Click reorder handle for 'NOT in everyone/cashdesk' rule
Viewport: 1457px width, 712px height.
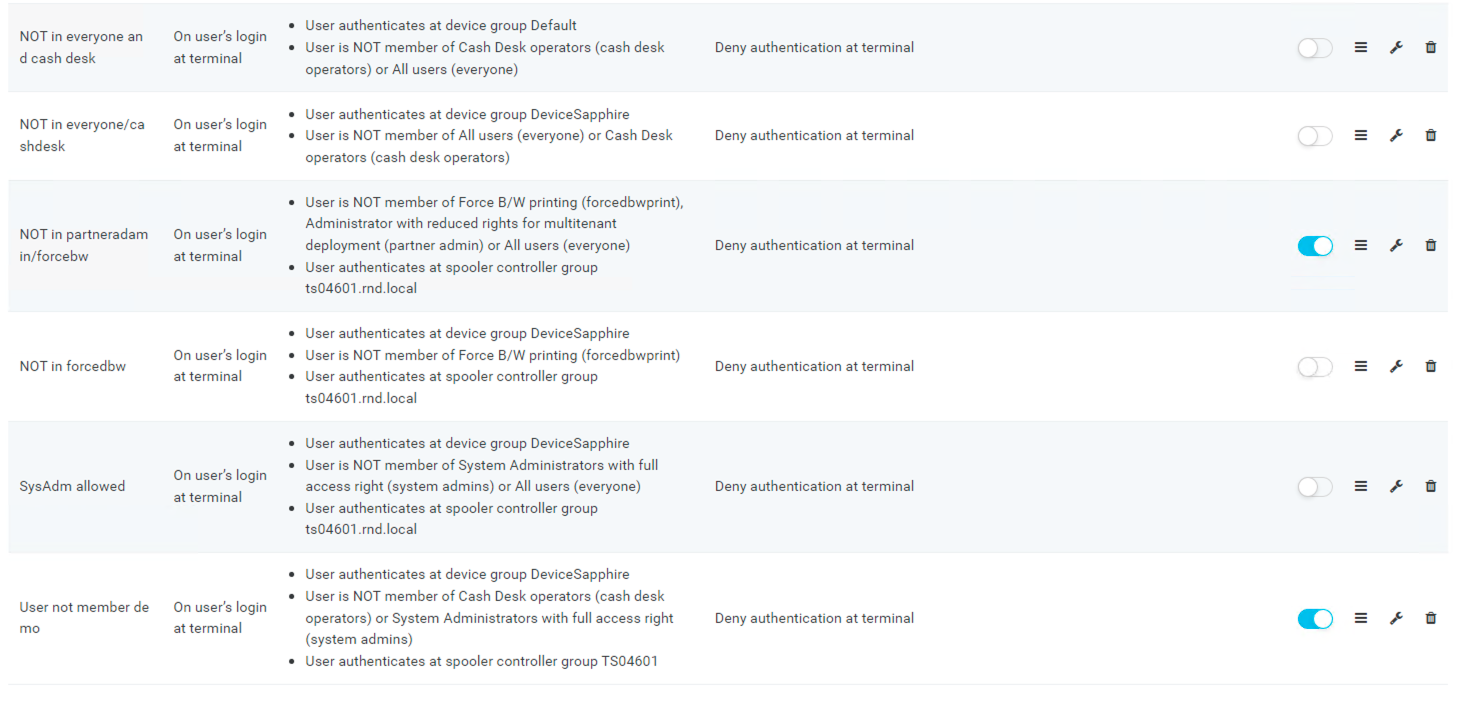(1360, 136)
